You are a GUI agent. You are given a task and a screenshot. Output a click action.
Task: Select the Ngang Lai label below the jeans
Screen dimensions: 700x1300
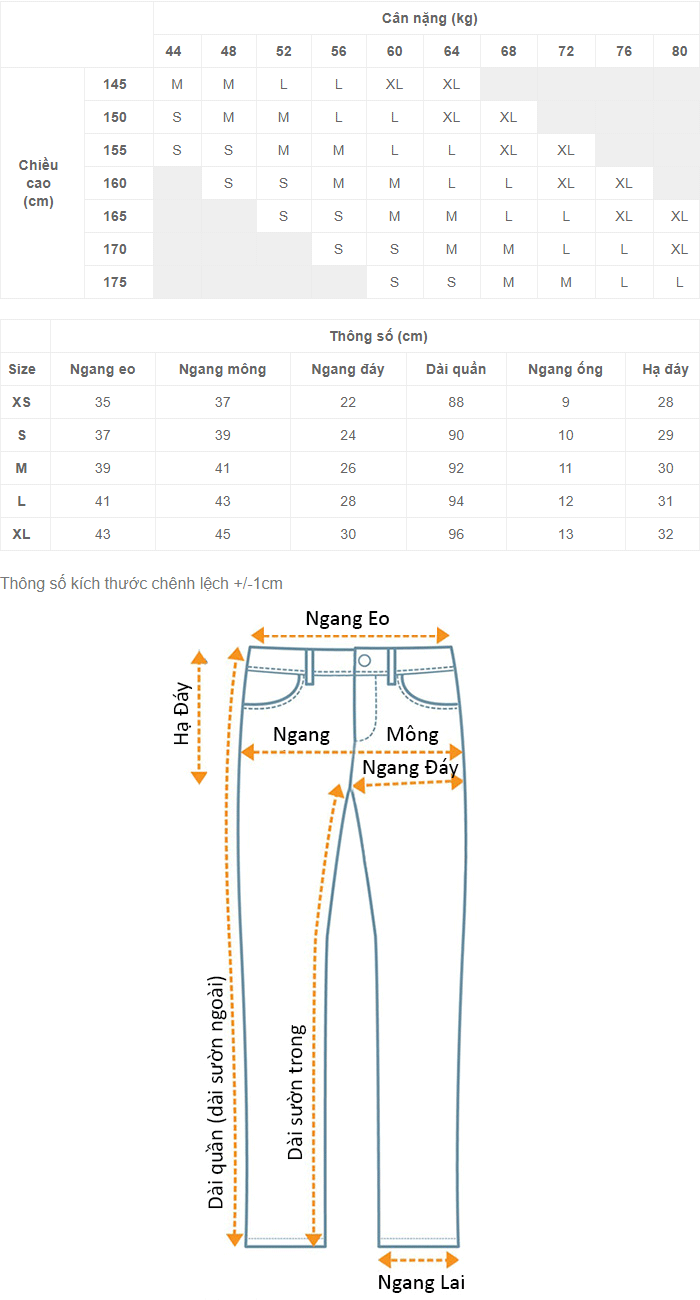[421, 1282]
